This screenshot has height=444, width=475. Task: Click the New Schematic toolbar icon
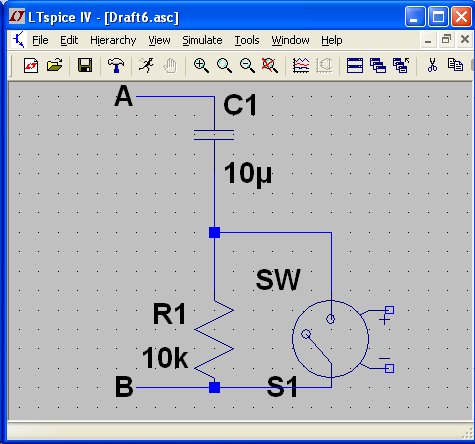point(31,65)
